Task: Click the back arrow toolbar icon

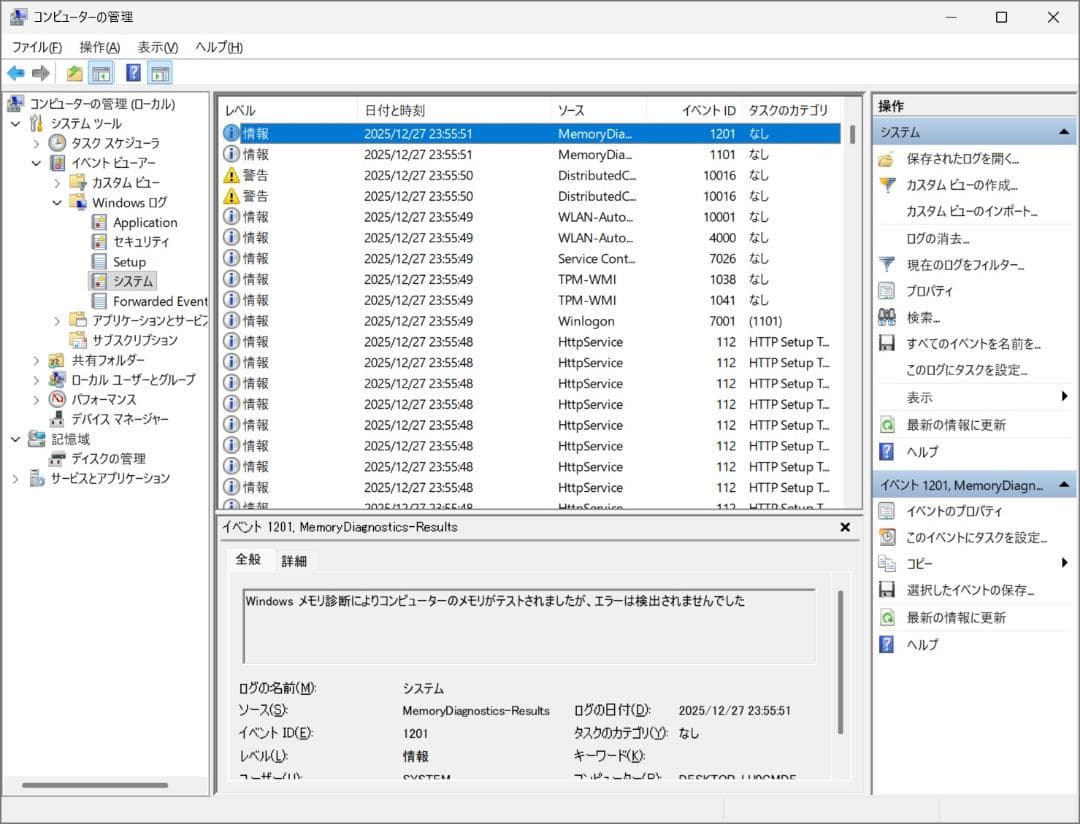Action: pyautogui.click(x=16, y=73)
